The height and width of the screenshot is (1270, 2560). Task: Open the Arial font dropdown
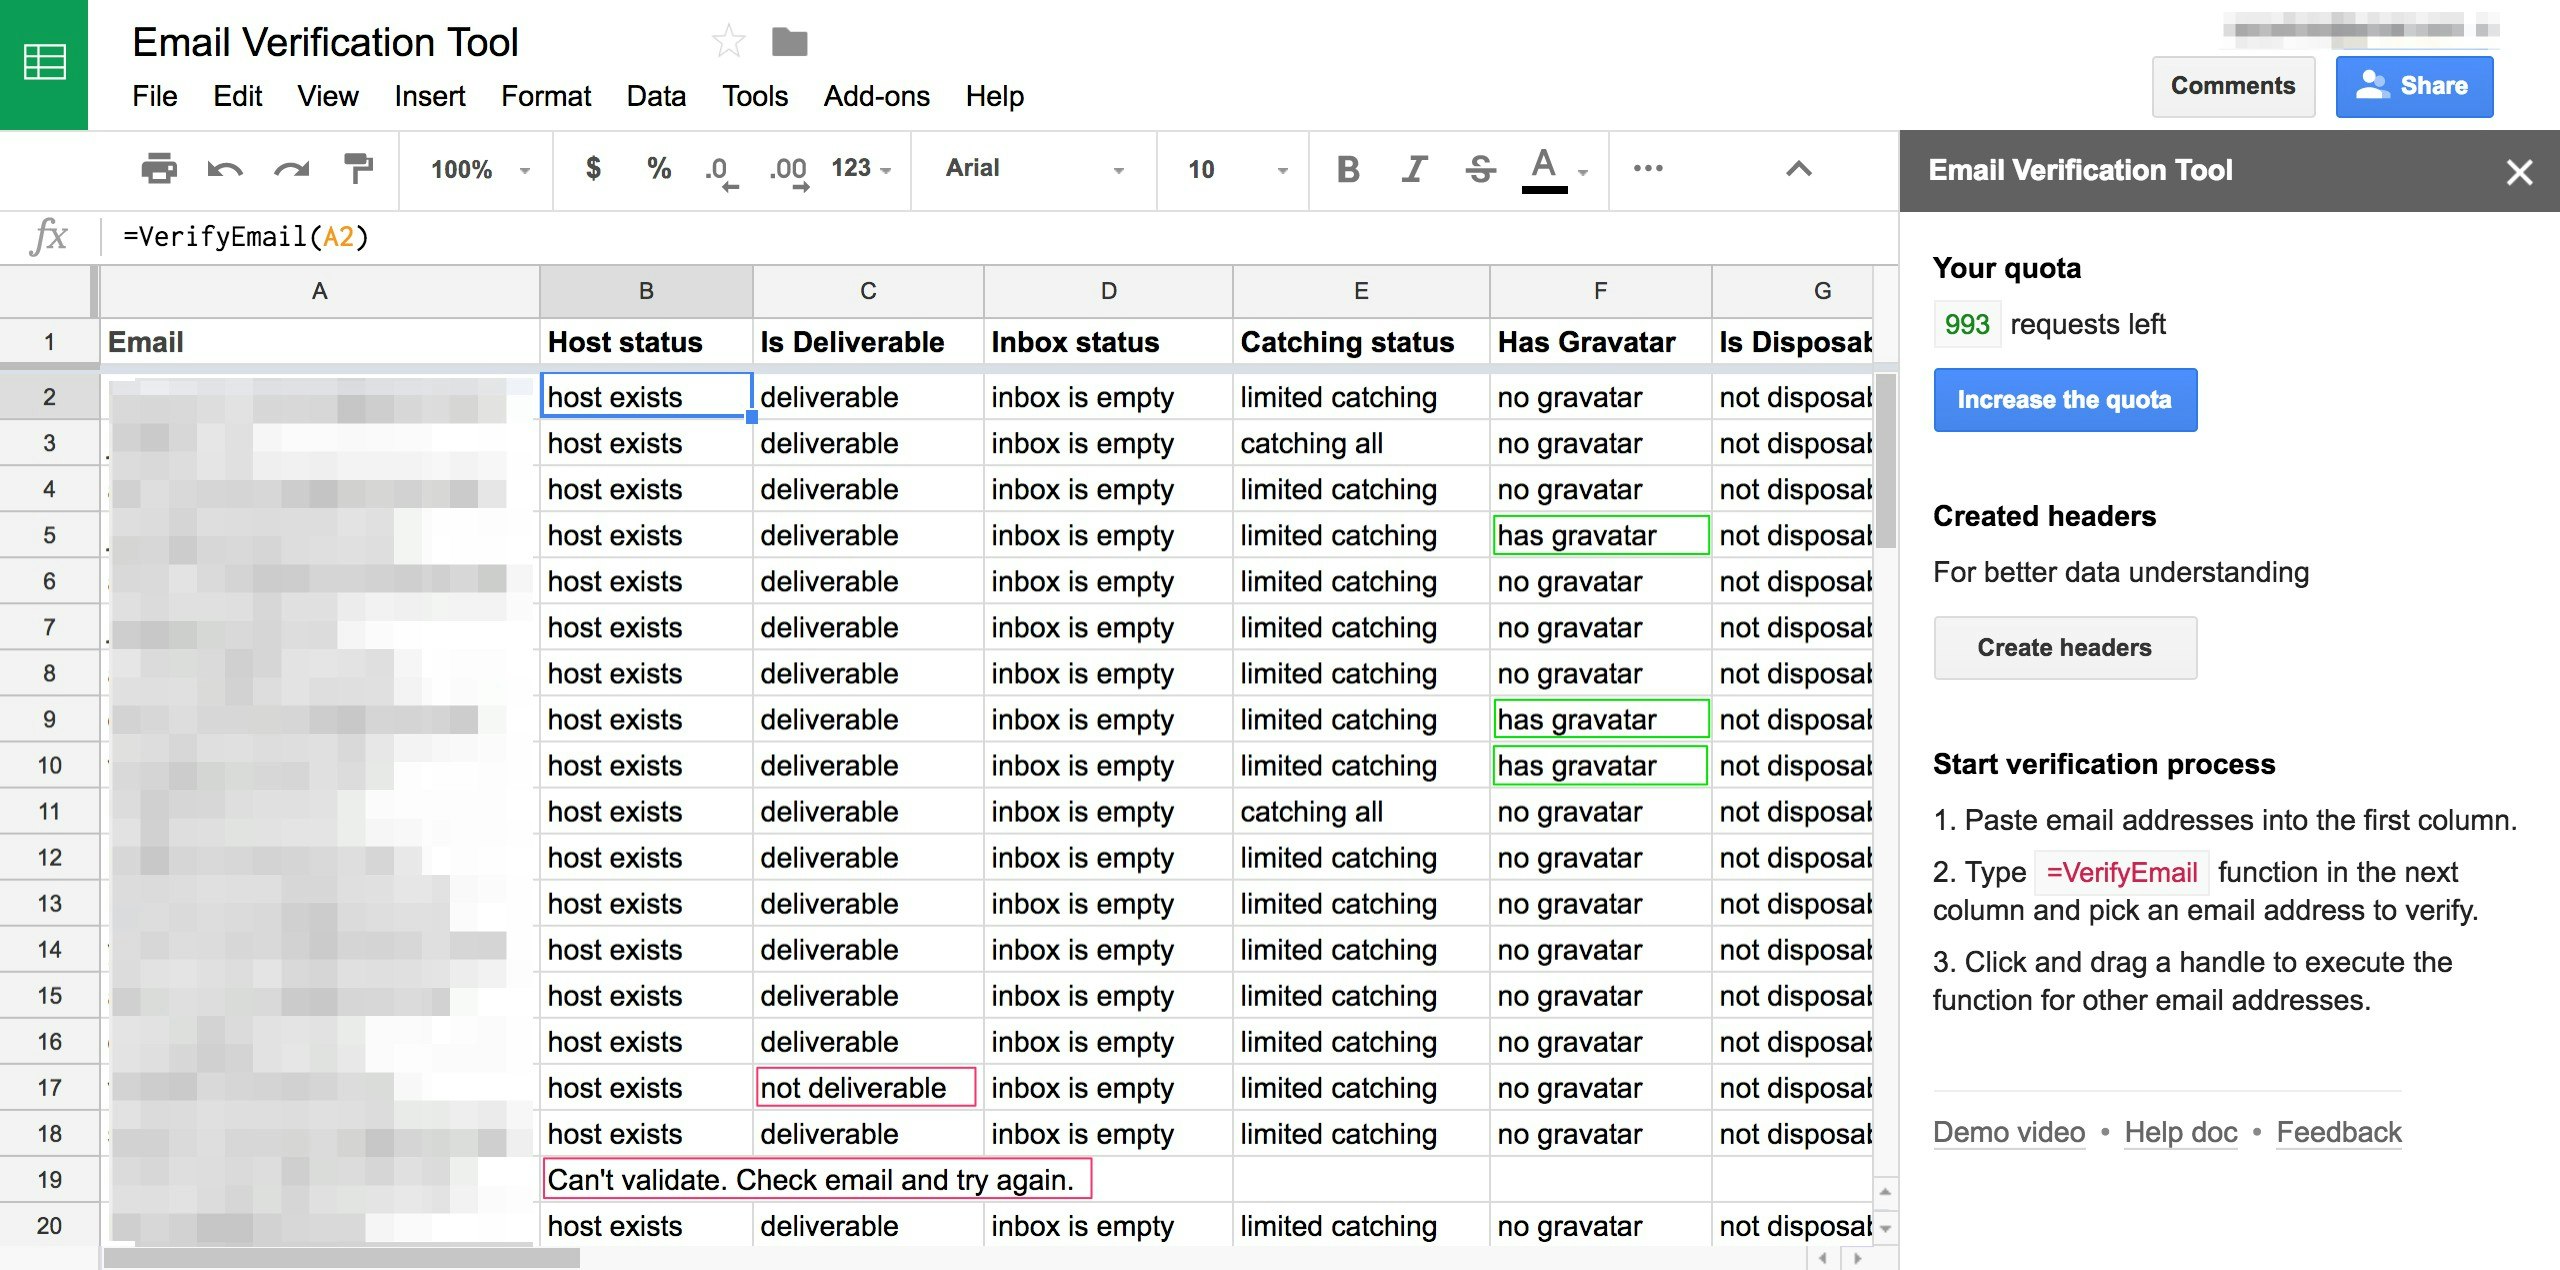click(1034, 168)
